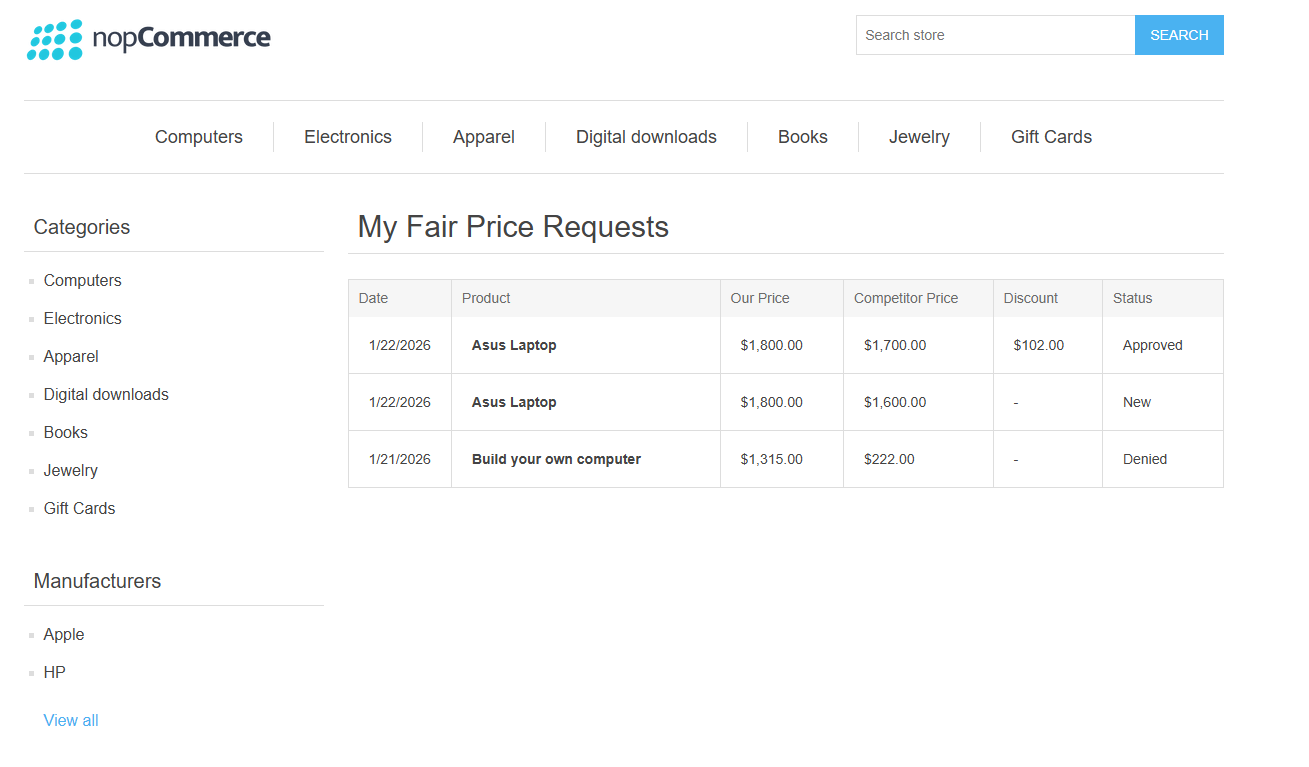Click View all manufacturers link
1309x767 pixels.
(71, 721)
